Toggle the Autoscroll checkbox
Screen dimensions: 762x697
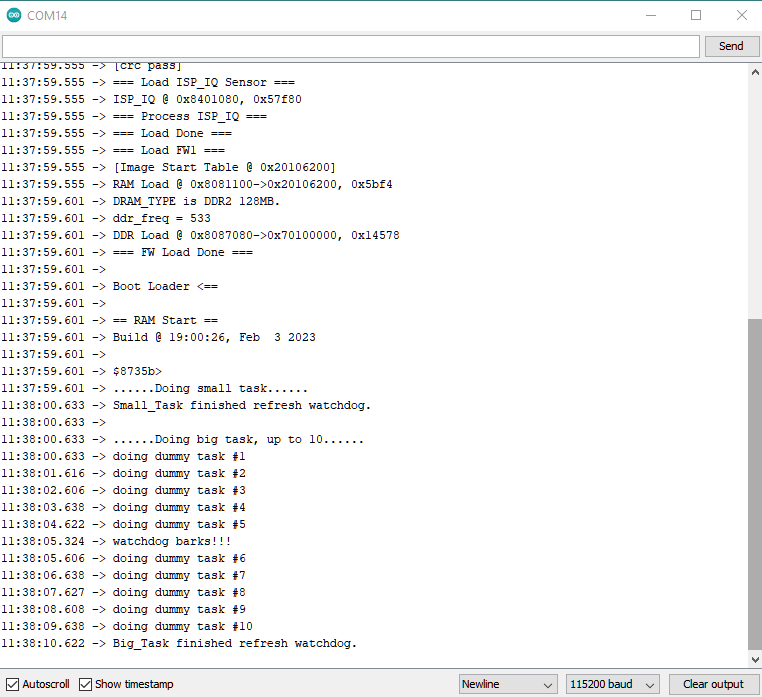[12, 684]
